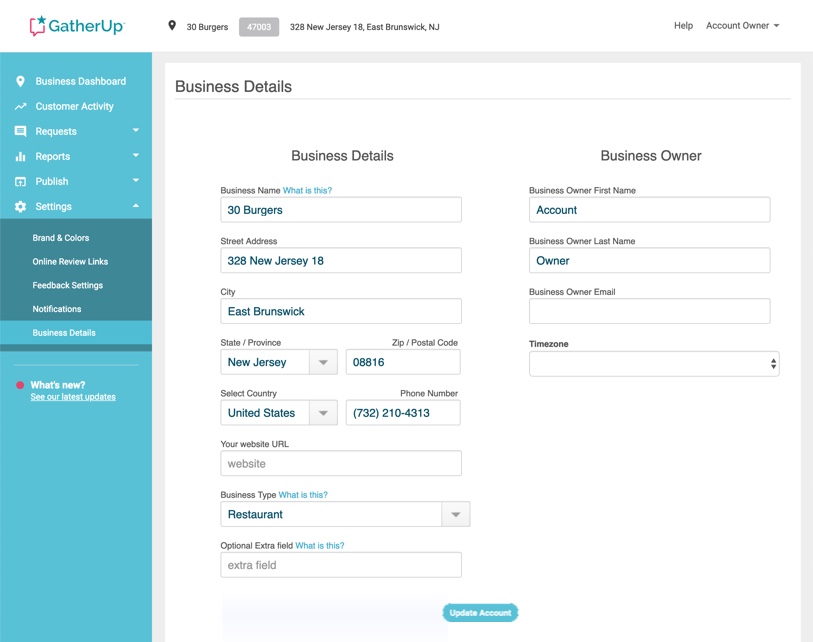Click the Reports bar chart icon

click(x=22, y=156)
